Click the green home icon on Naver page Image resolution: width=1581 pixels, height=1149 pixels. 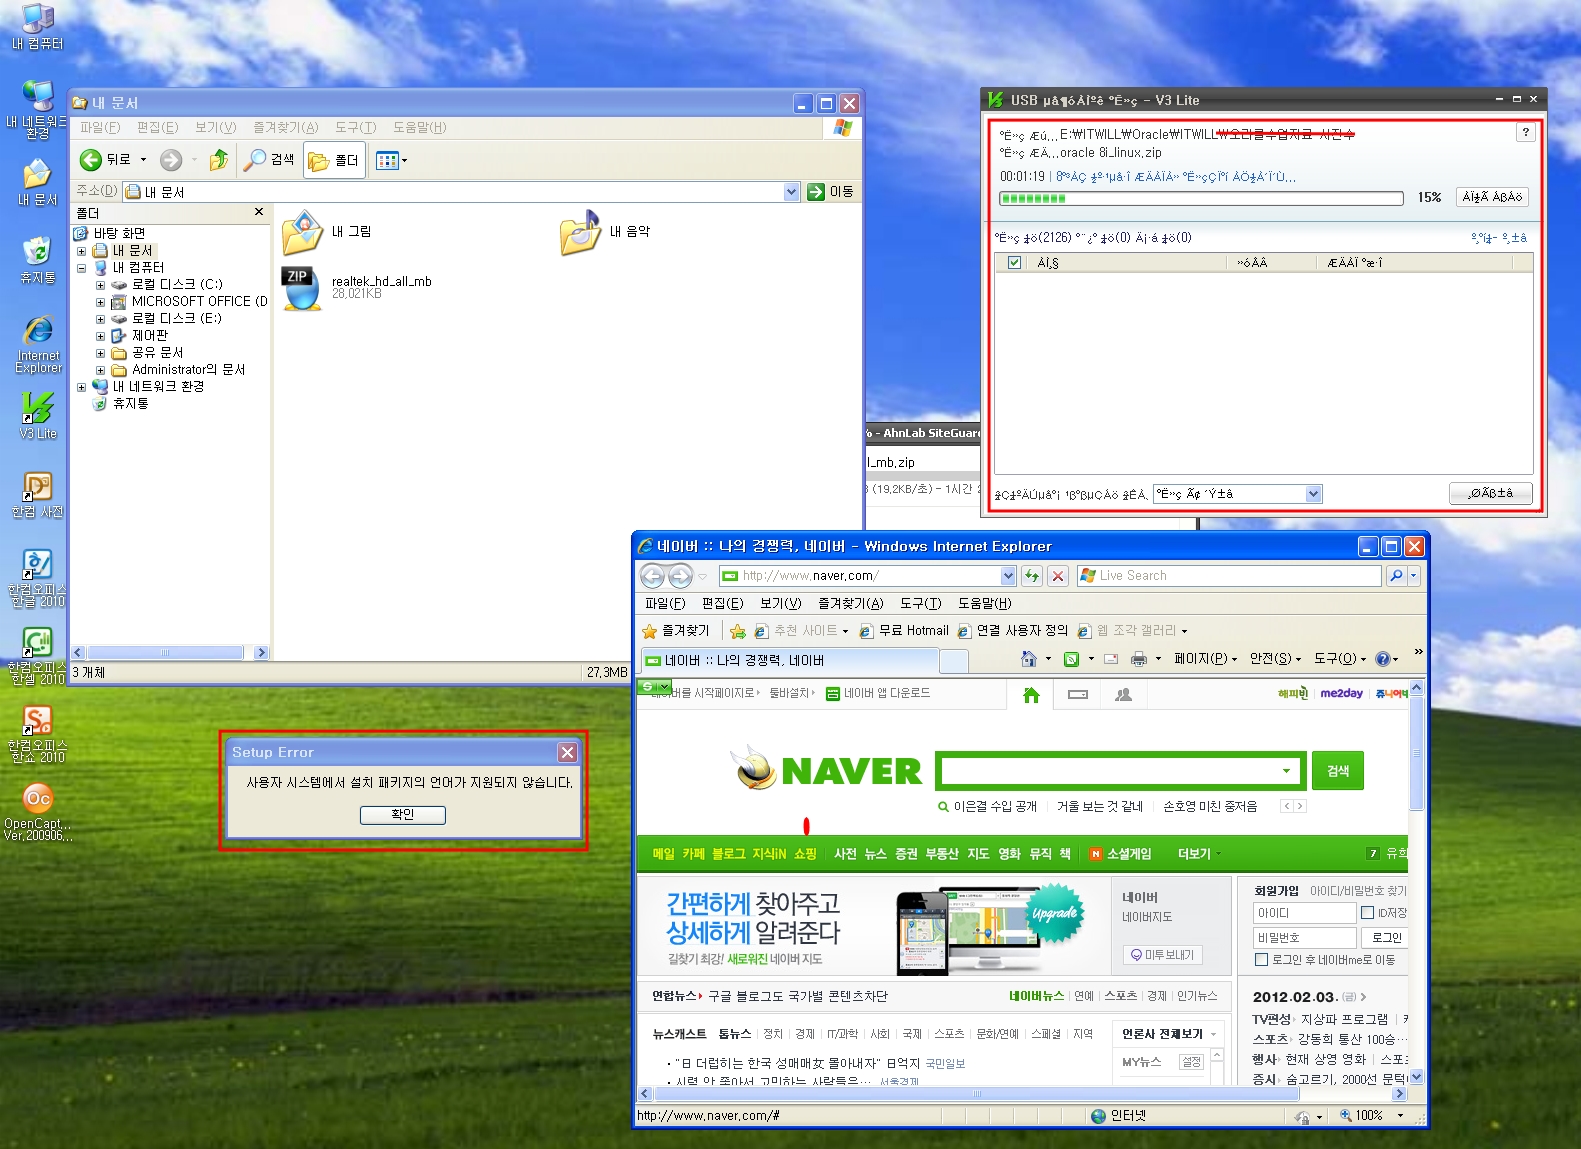(1031, 695)
